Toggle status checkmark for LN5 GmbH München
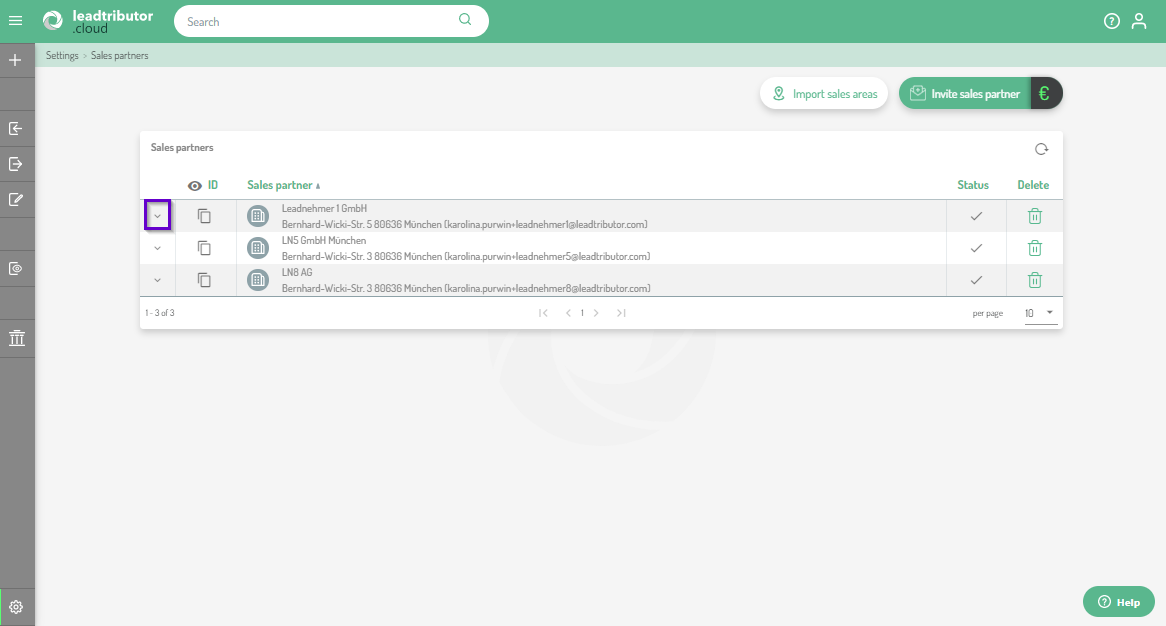This screenshot has height=626, width=1166. 976,248
